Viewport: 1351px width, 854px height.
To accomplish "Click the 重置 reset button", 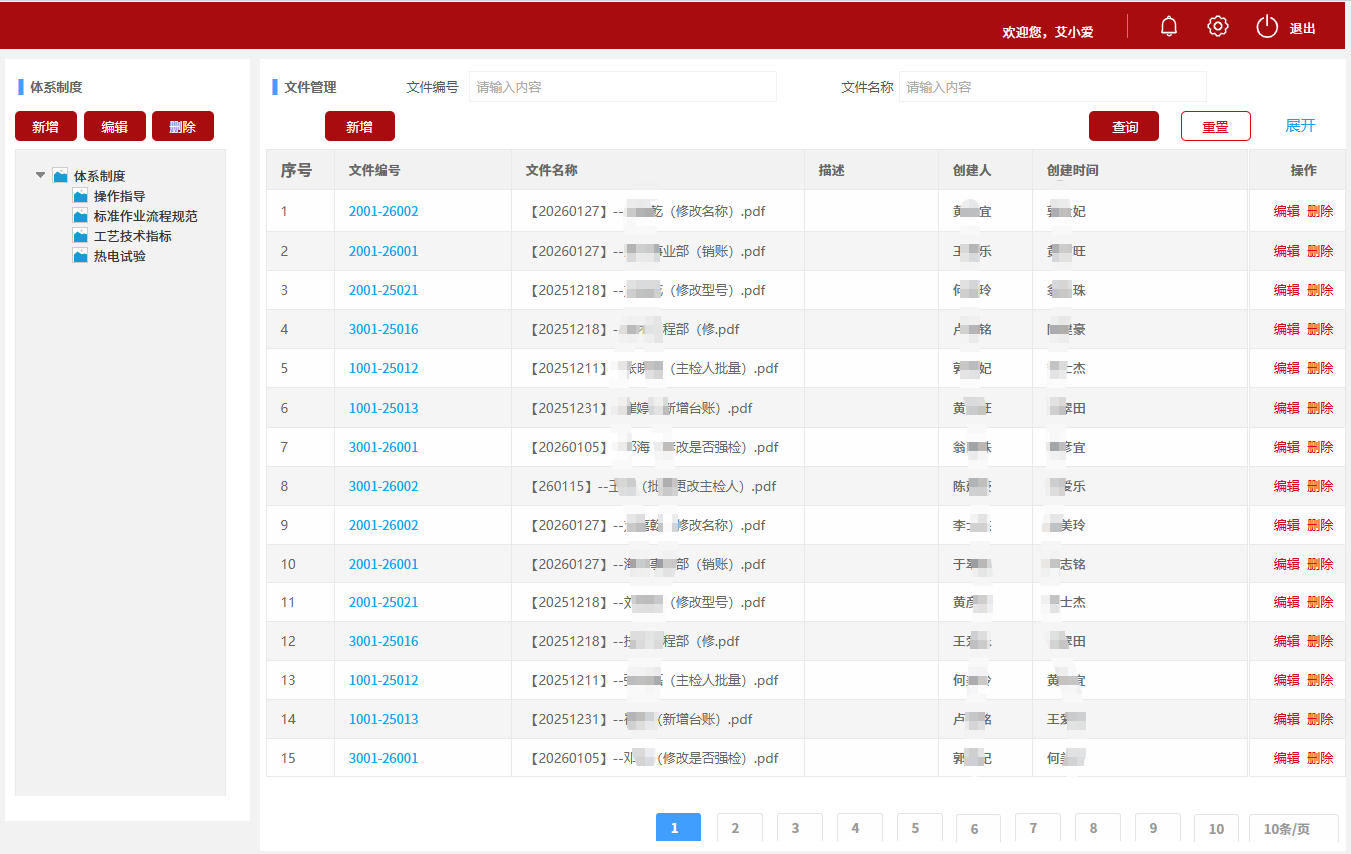I will pos(1215,126).
